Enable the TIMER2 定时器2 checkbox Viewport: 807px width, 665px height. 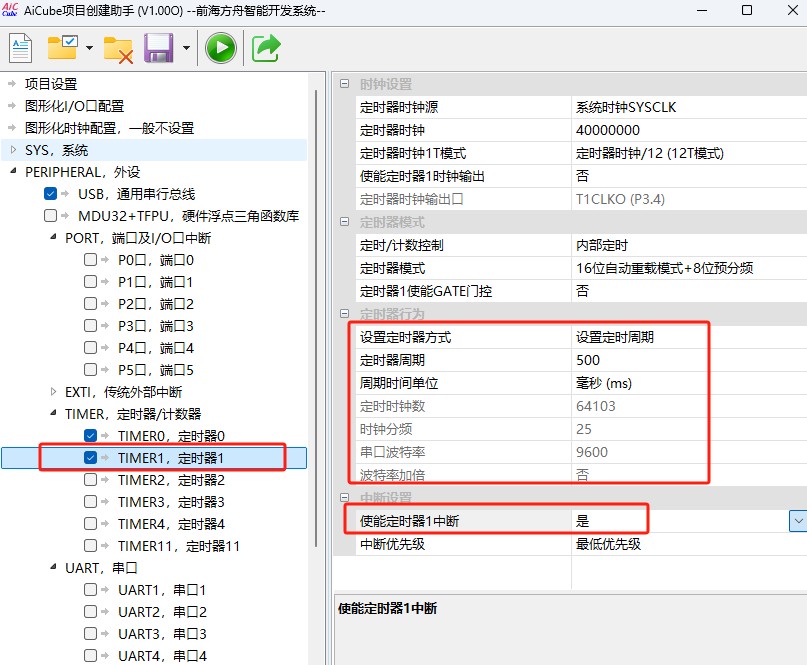point(91,480)
